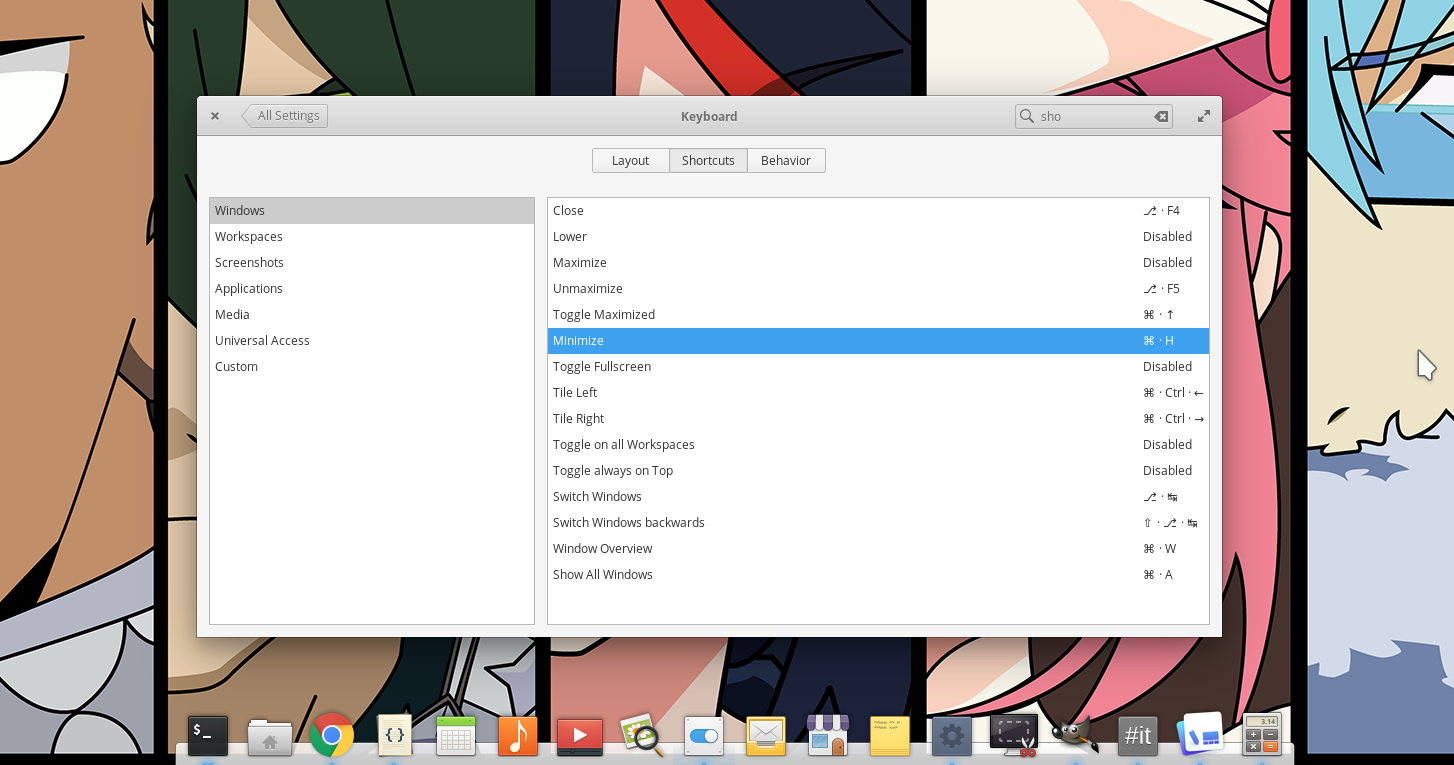
Task: Close the Keyboard settings window
Action: pos(215,116)
